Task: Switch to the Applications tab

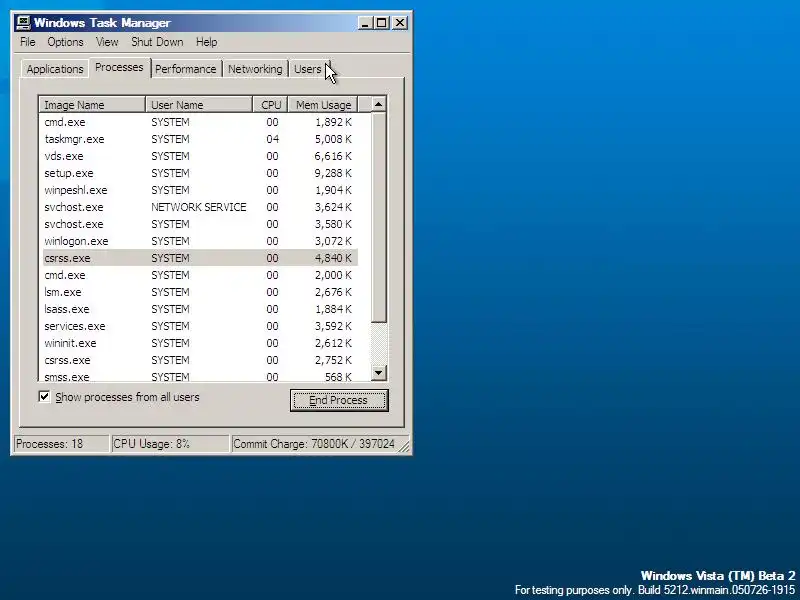Action: [55, 69]
